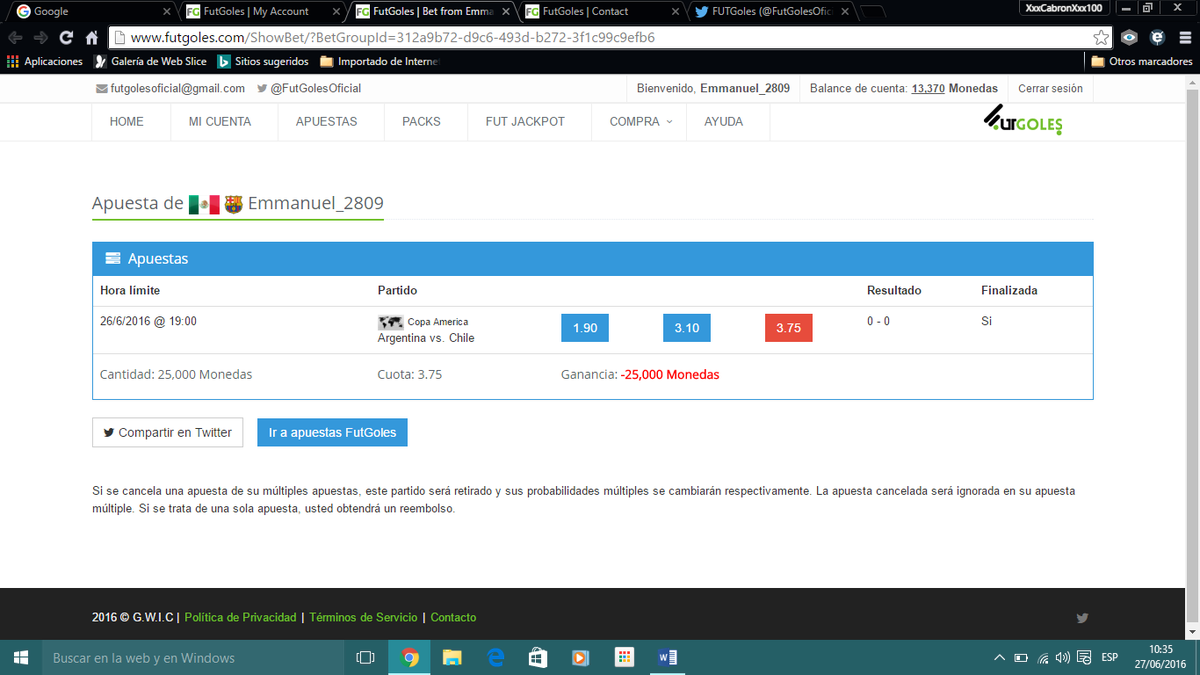Screen dimensions: 1200x675
Task: Click the Compartir en Twitter button
Action: [x=168, y=433]
